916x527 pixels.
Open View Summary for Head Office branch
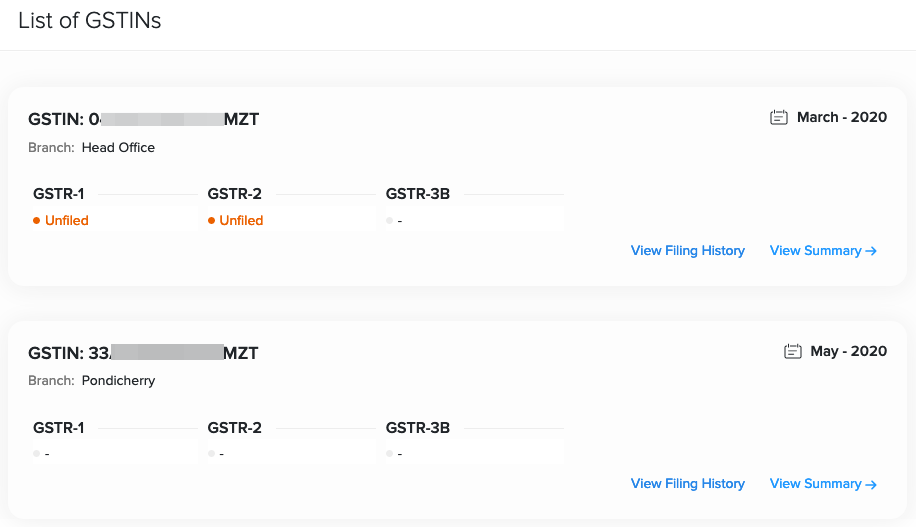(823, 251)
